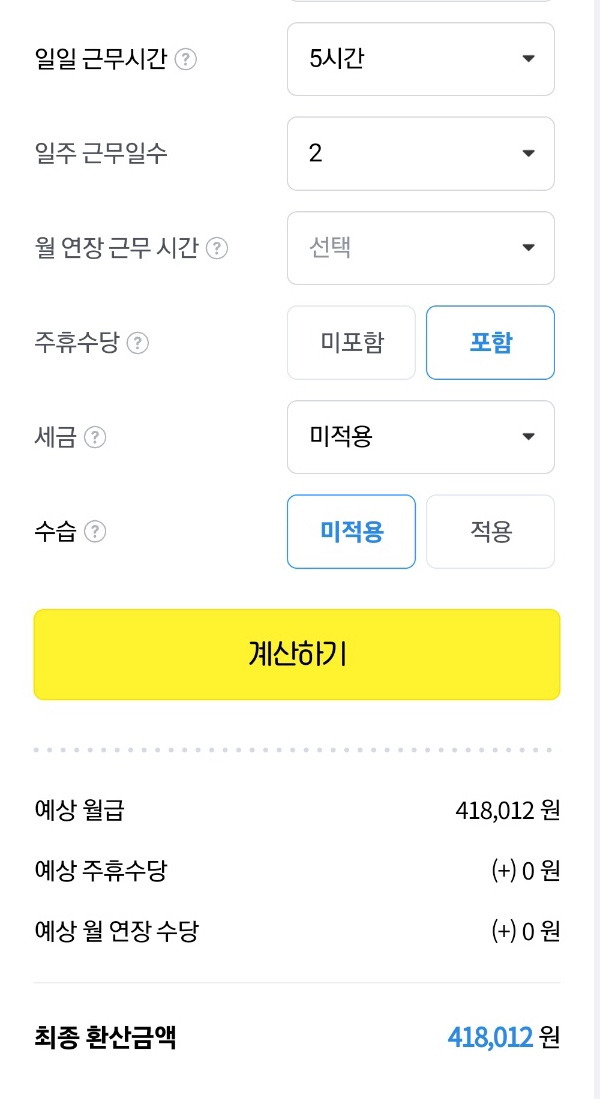Click the 예상 주휴수당 result row

pos(297,871)
